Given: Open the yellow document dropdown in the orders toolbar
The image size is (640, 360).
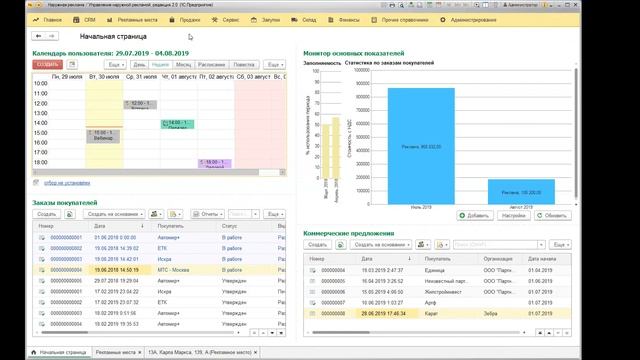Looking at the screenshot, I should pos(175,214).
